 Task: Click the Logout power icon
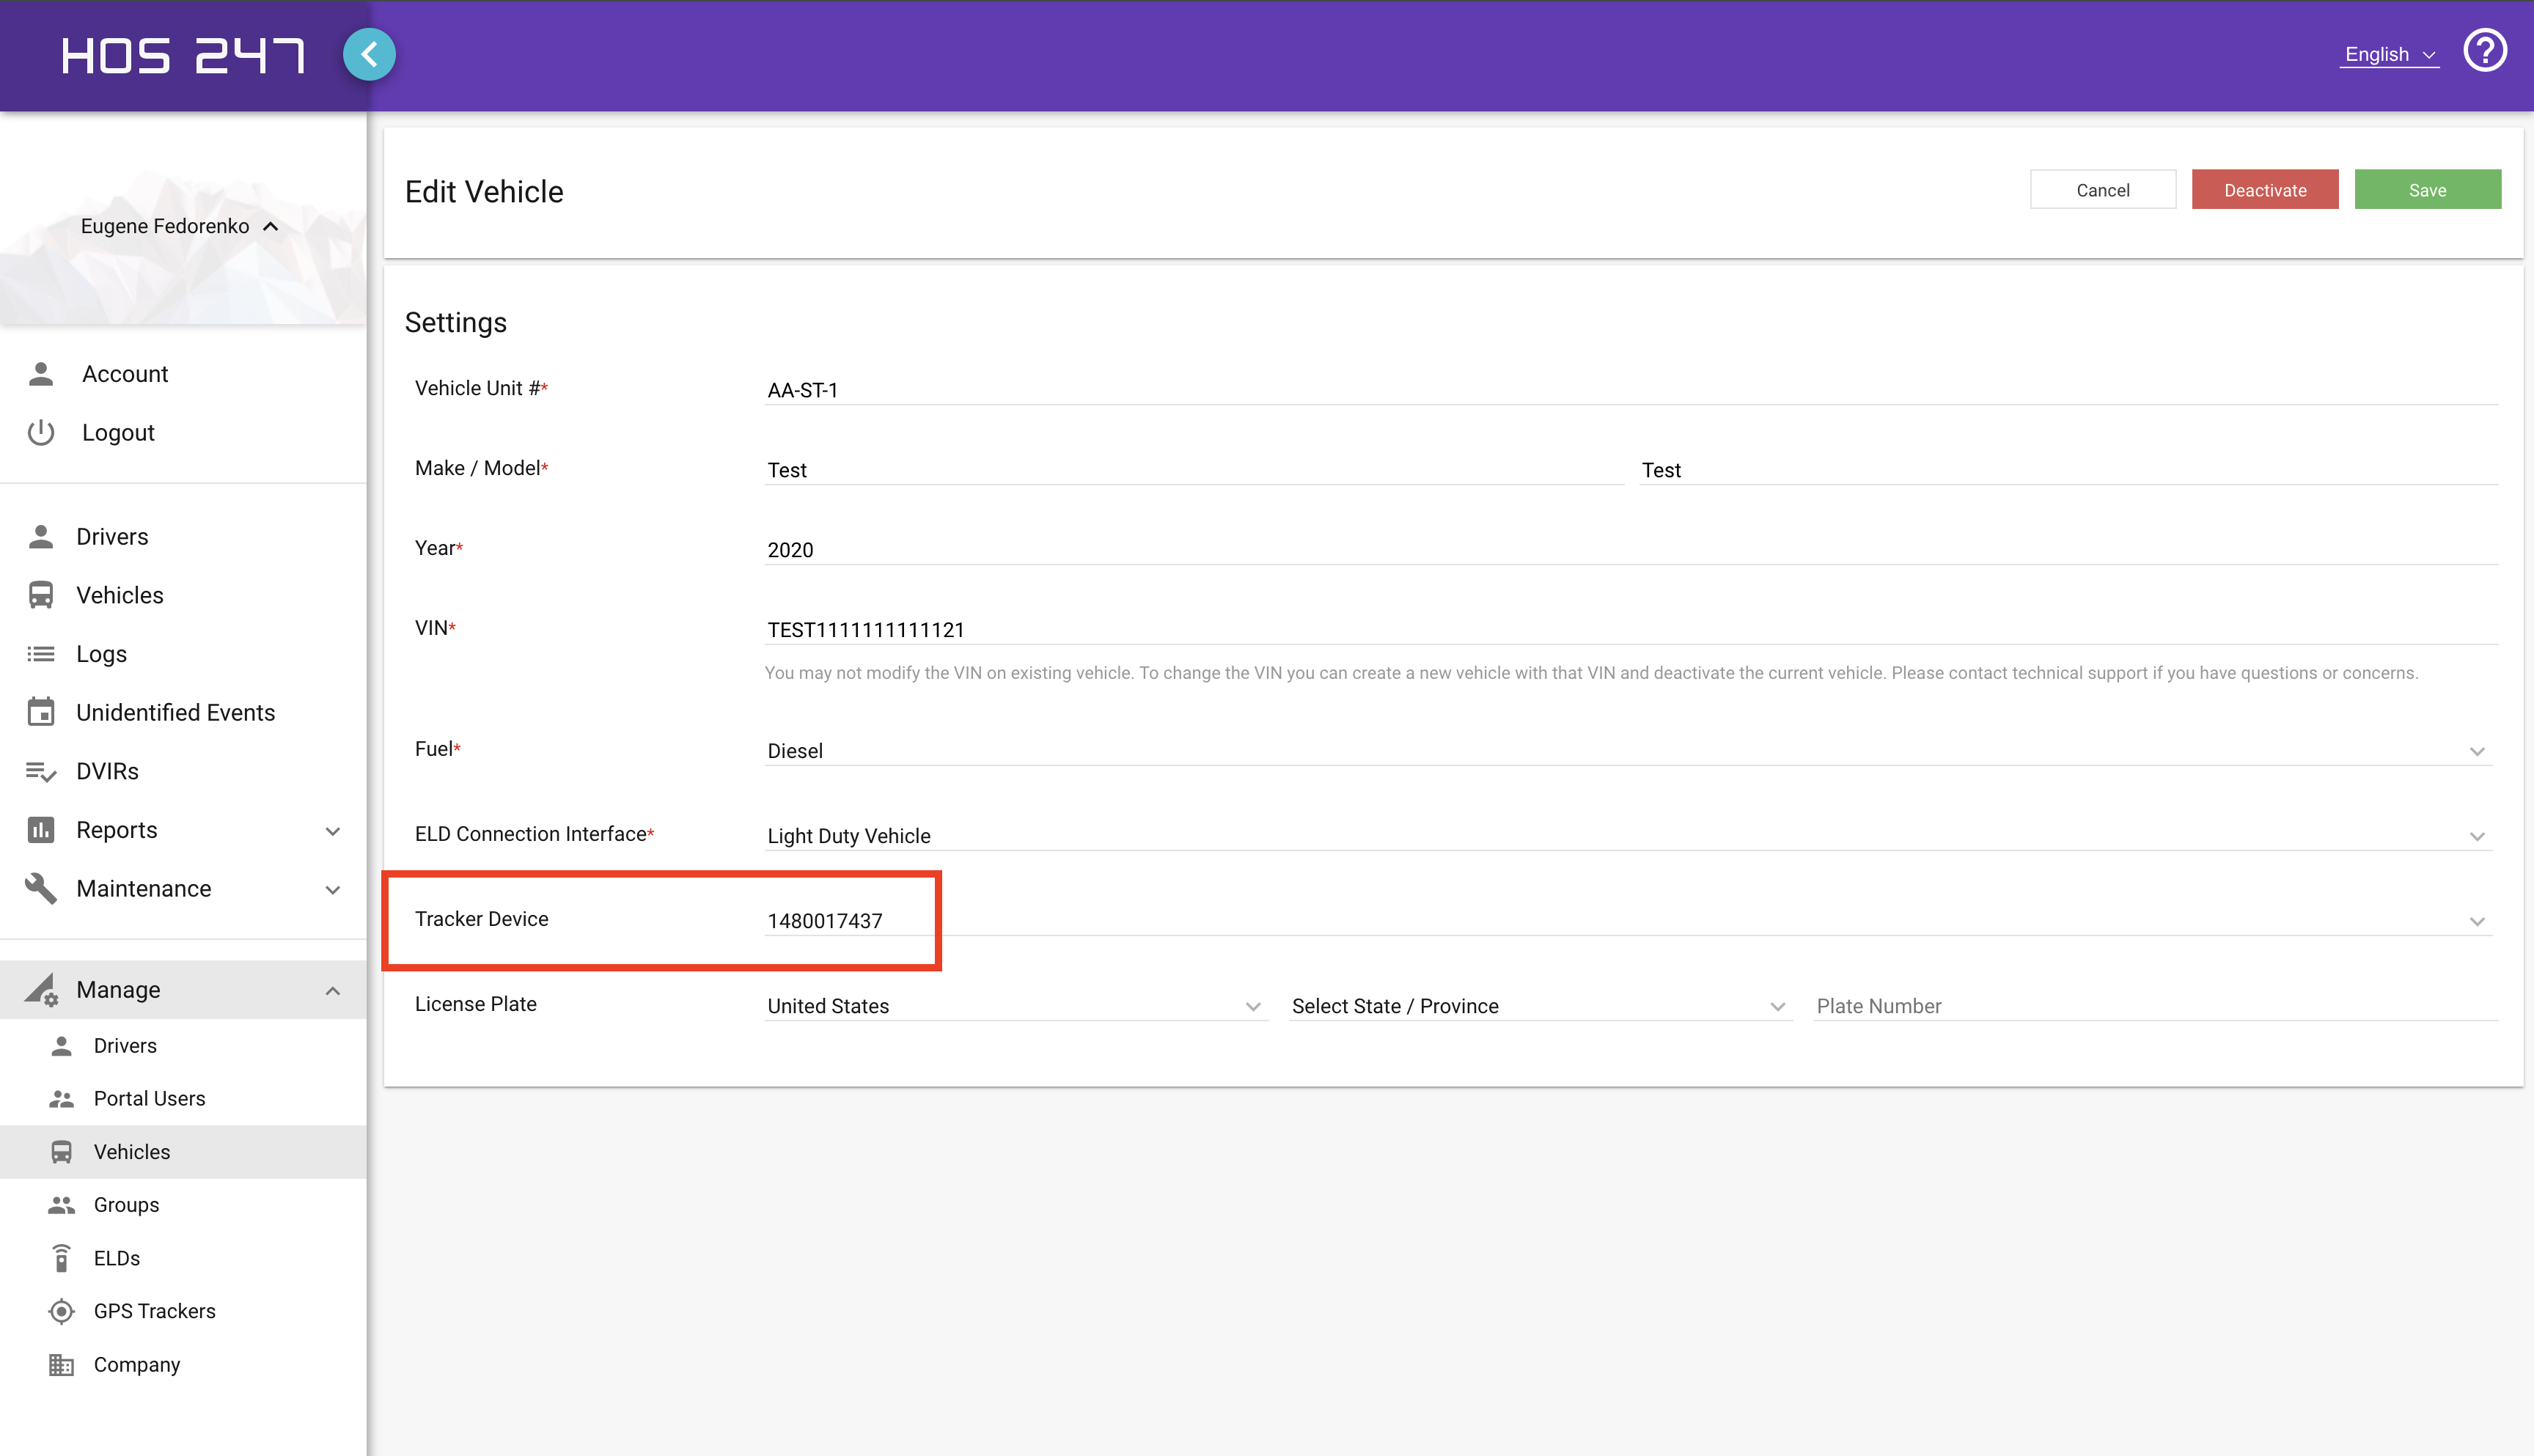click(x=41, y=433)
